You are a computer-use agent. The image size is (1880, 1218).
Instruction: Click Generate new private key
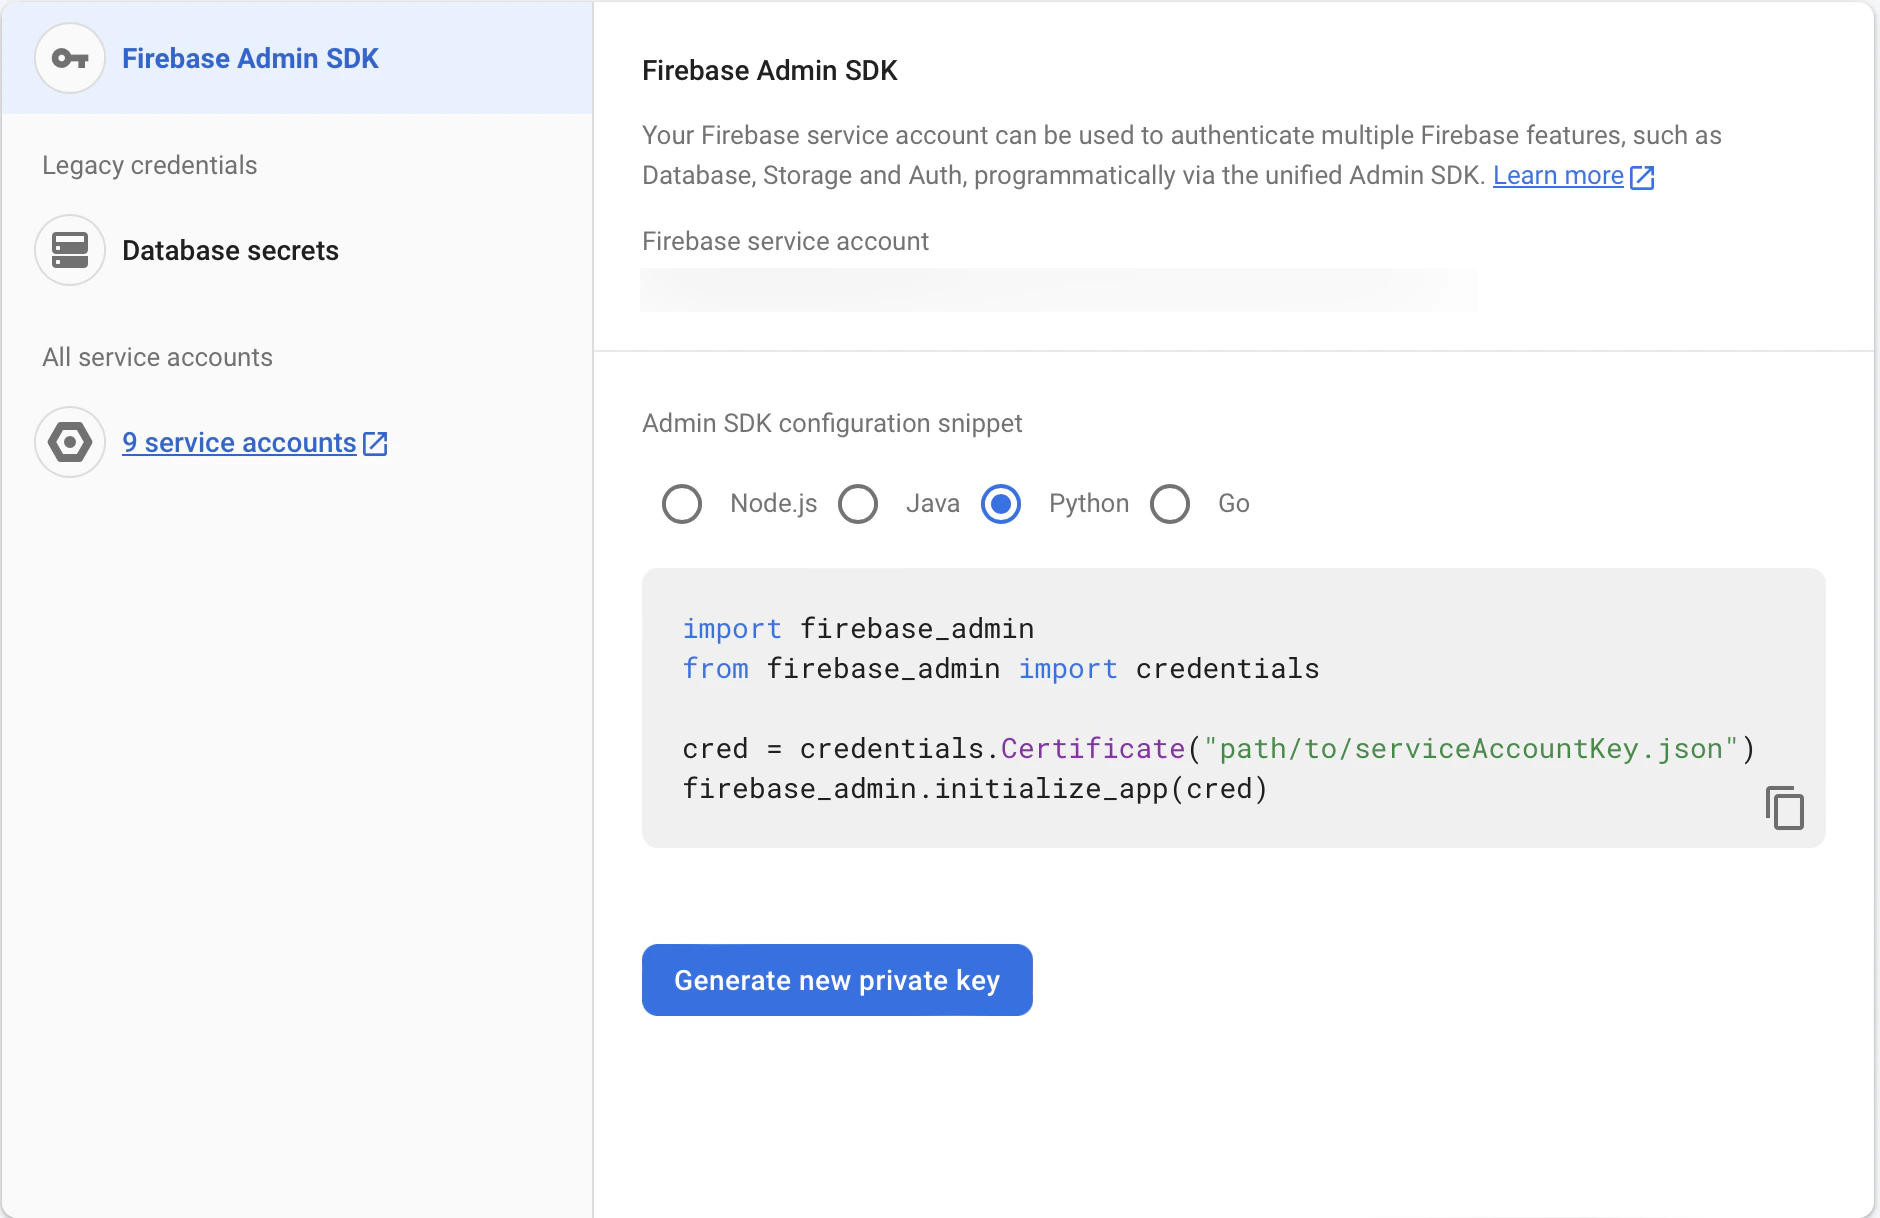click(x=836, y=980)
